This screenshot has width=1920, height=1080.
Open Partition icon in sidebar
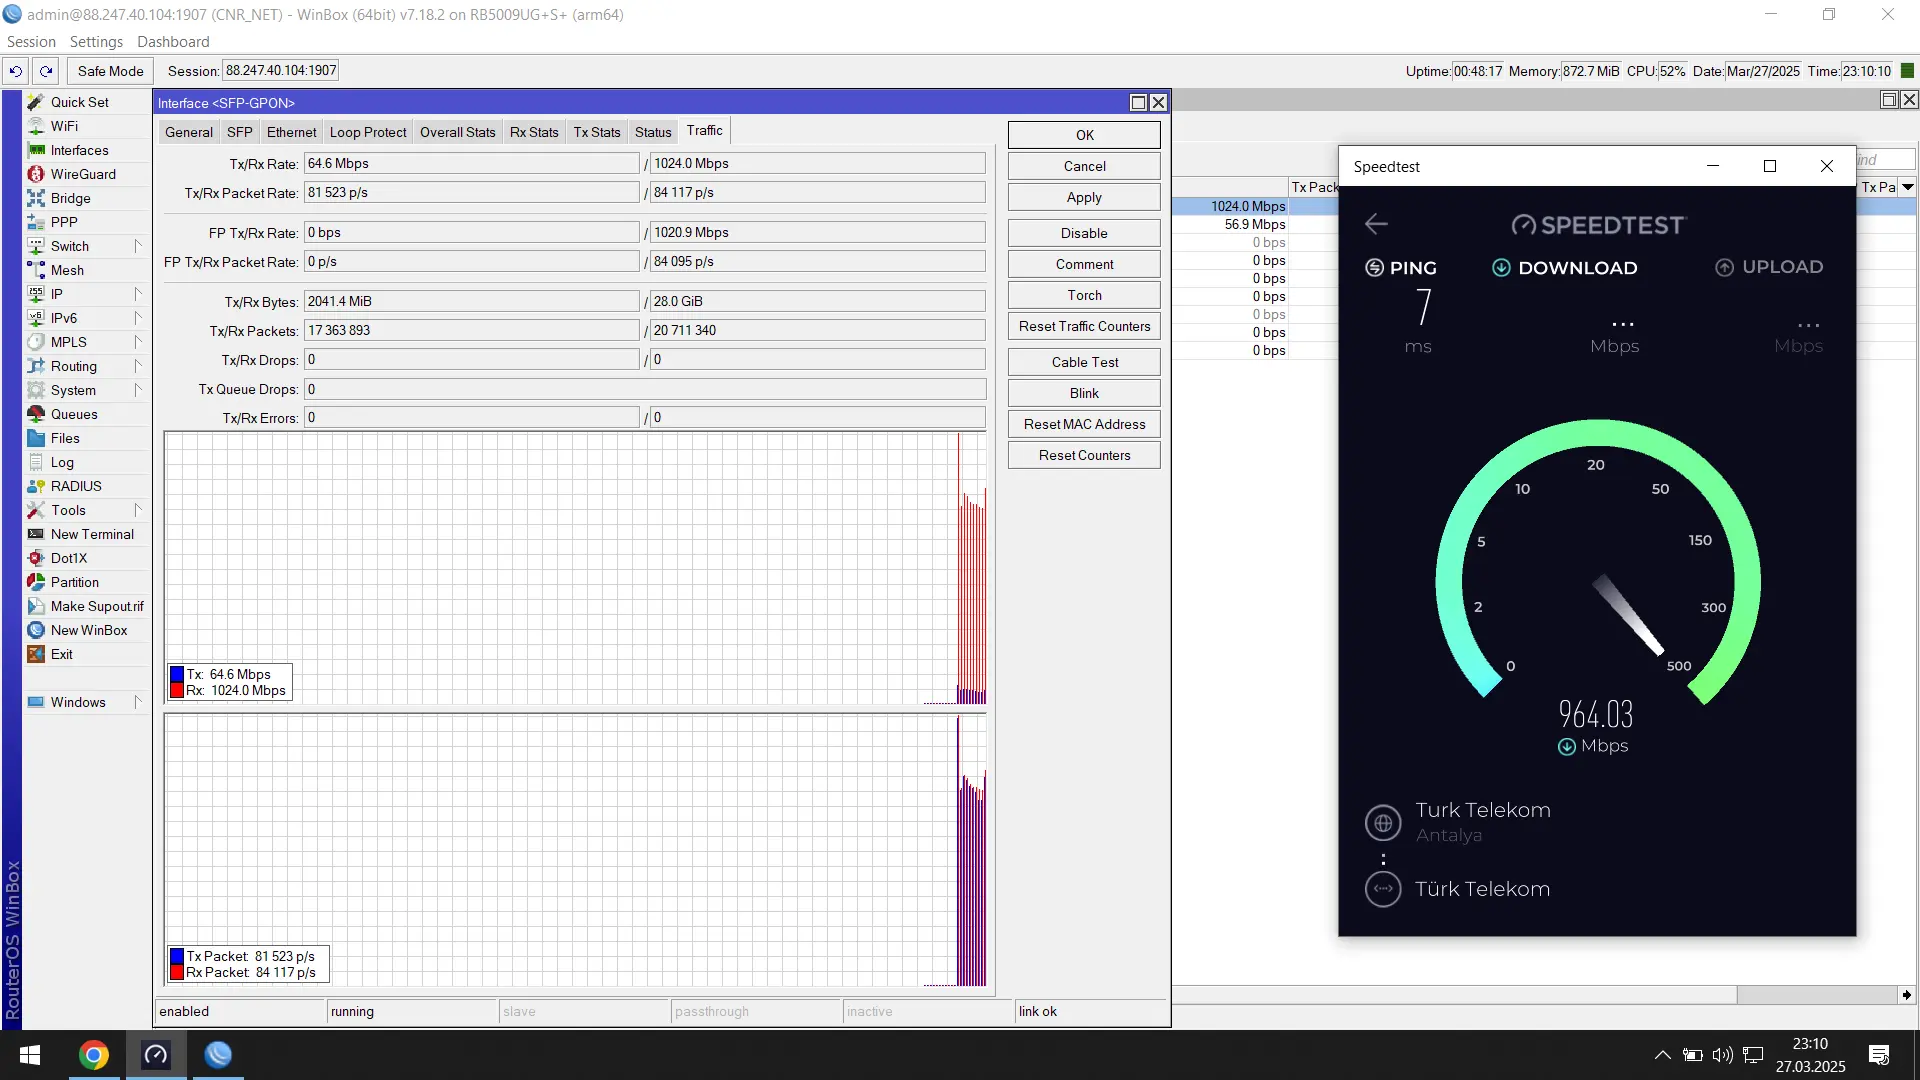click(x=36, y=582)
